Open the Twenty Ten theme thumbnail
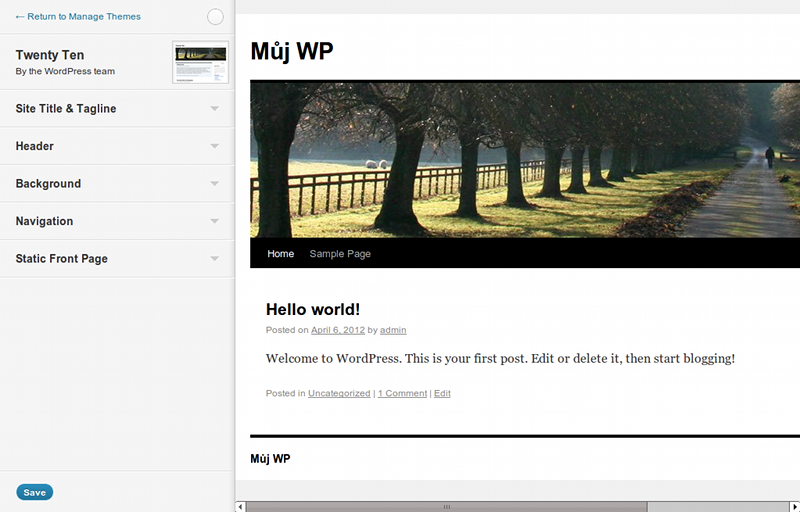Image resolution: width=800 pixels, height=512 pixels. point(201,62)
